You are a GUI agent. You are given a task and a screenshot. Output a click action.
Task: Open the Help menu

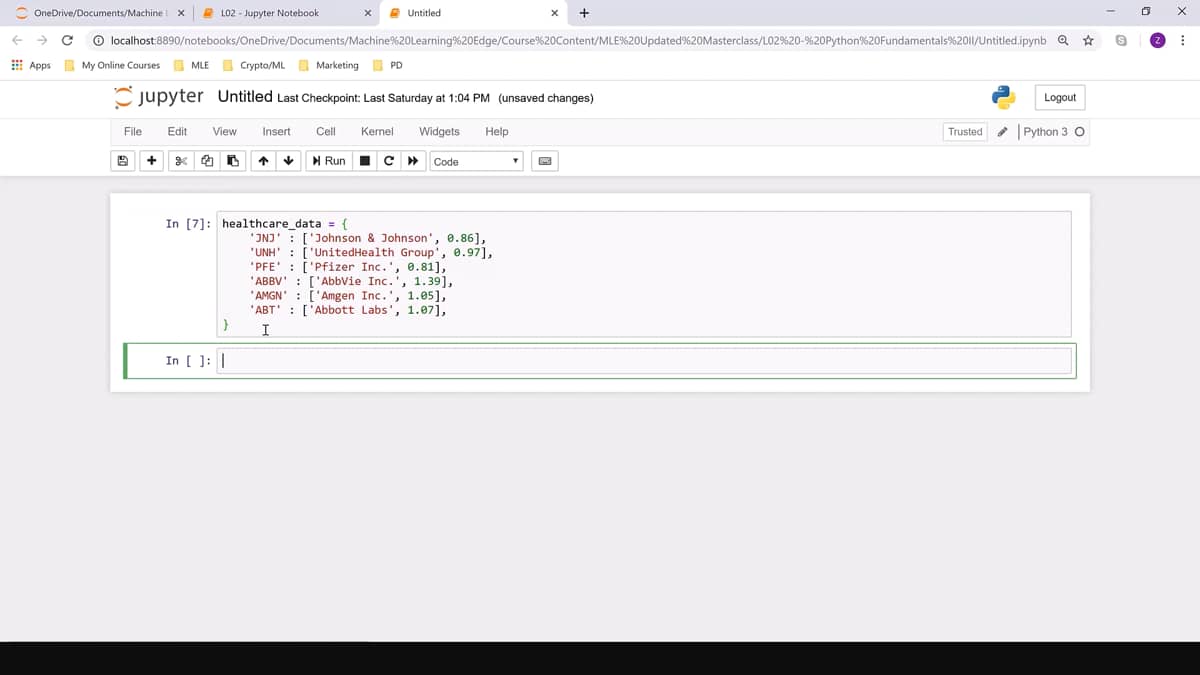tap(497, 132)
